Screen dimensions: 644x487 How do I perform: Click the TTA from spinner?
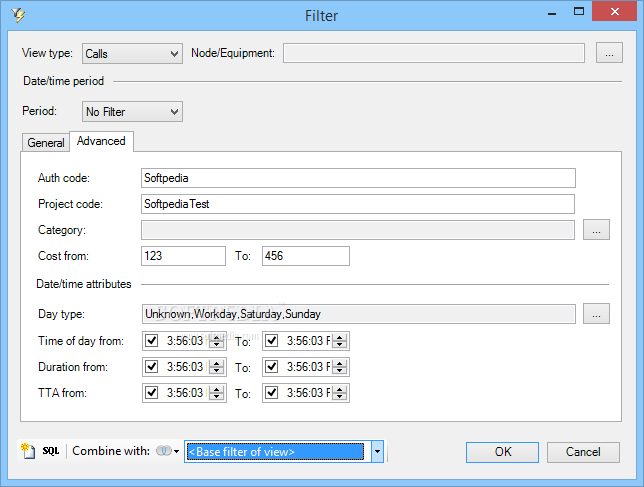coord(216,393)
